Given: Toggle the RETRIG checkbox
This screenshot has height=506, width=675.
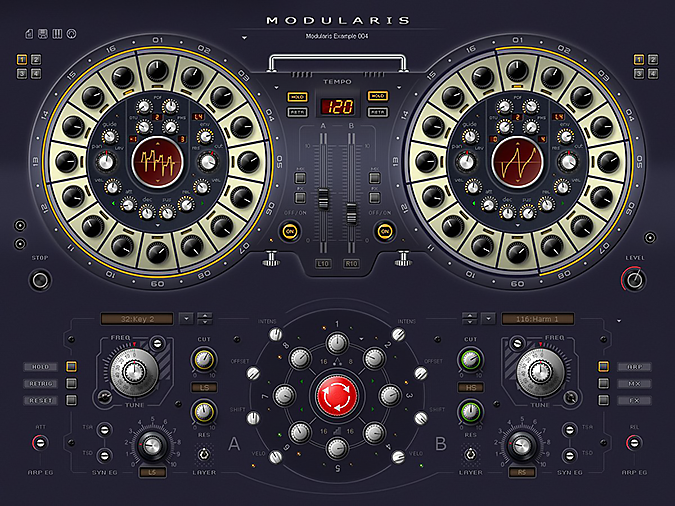Looking at the screenshot, I should (71, 383).
